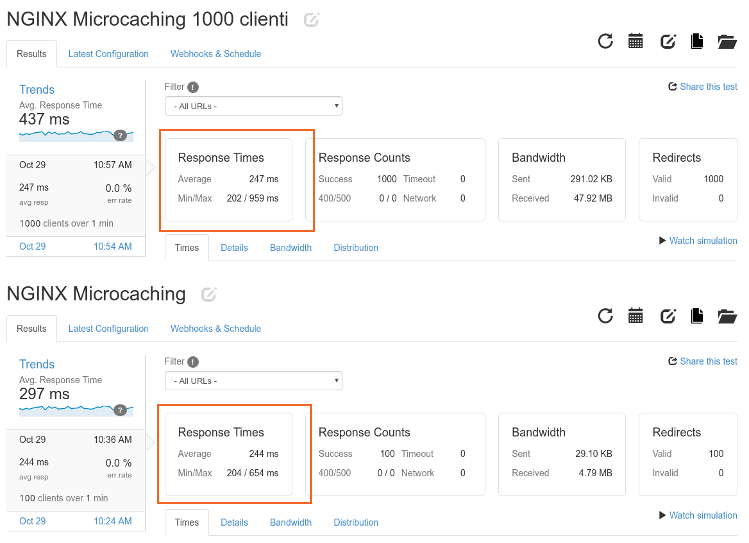Click 'Watch simulation' in lower Microcaching test
Image resolution: width=749 pixels, height=543 pixels.
pyautogui.click(x=698, y=515)
